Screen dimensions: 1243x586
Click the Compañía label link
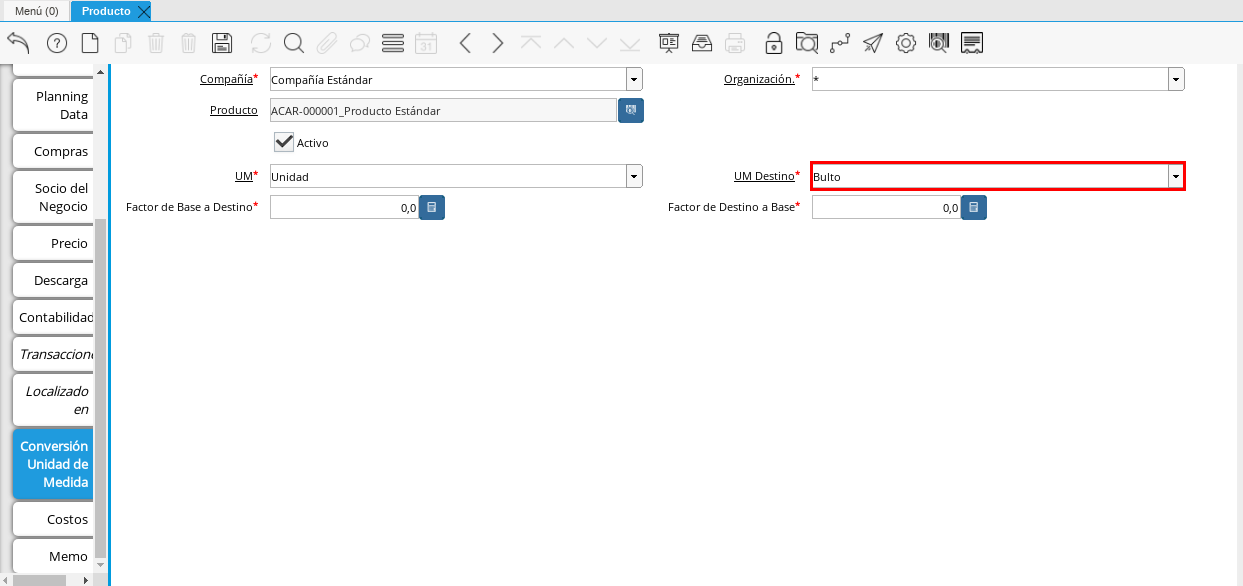pyautogui.click(x=226, y=79)
